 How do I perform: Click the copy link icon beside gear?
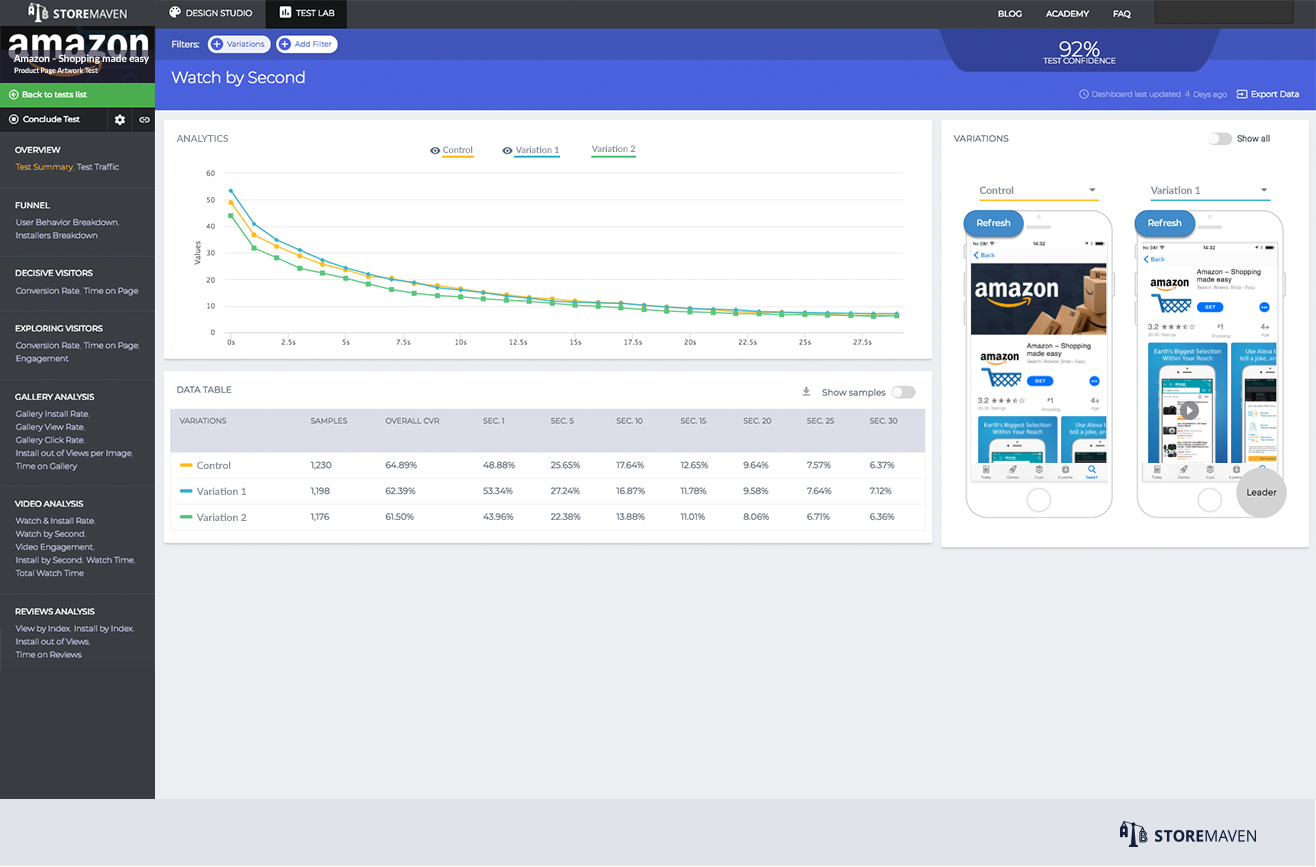(x=144, y=120)
